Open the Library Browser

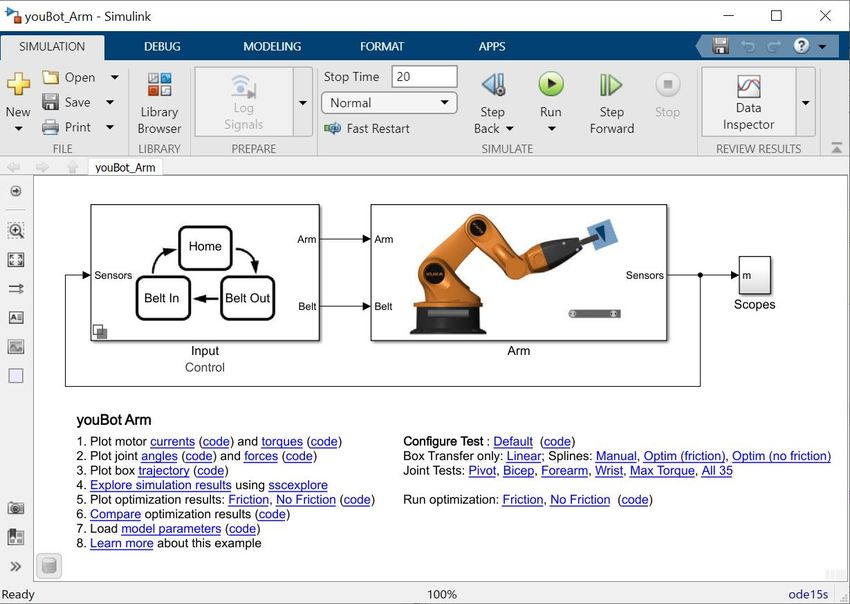coord(159,104)
